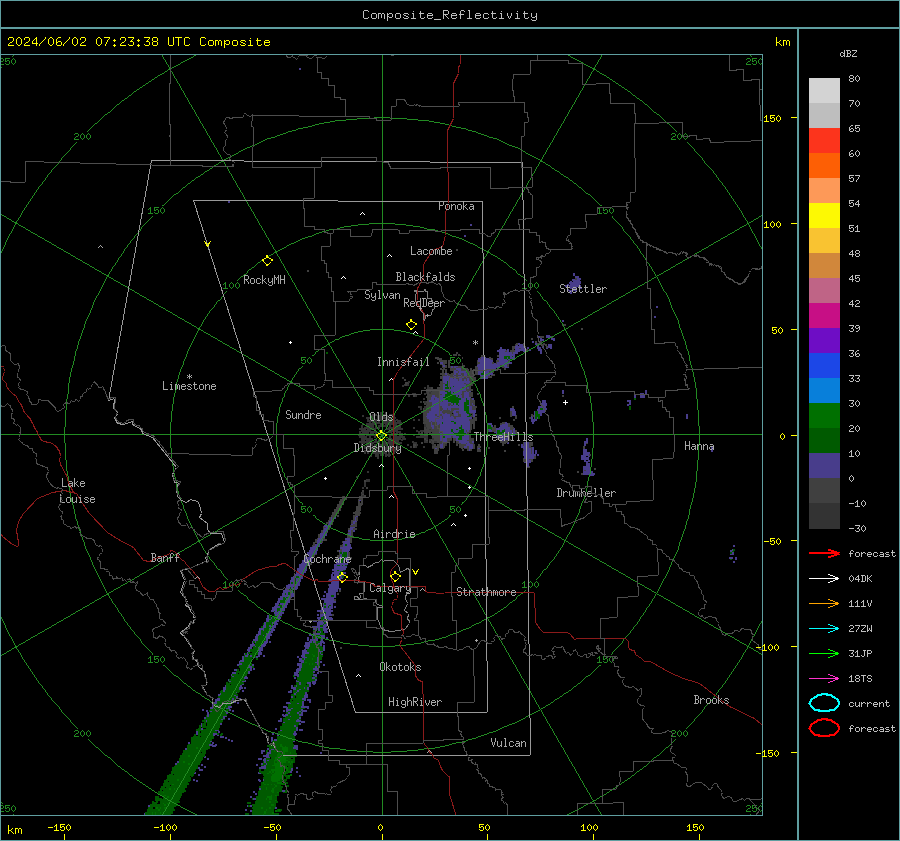Select the bright yellow 51-54 dBZ swatch
The width and height of the screenshot is (900, 841).
click(x=824, y=215)
